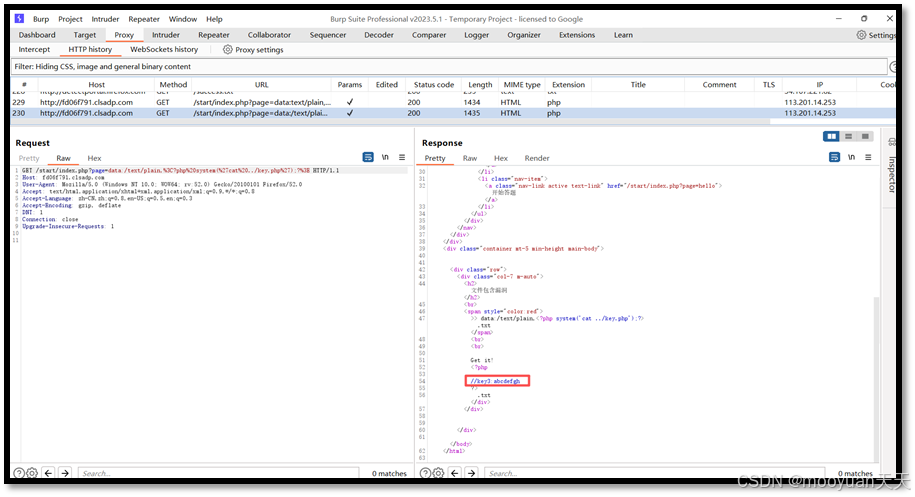The image size is (915, 497).
Task: Switch to the Learn tab
Action: (623, 35)
